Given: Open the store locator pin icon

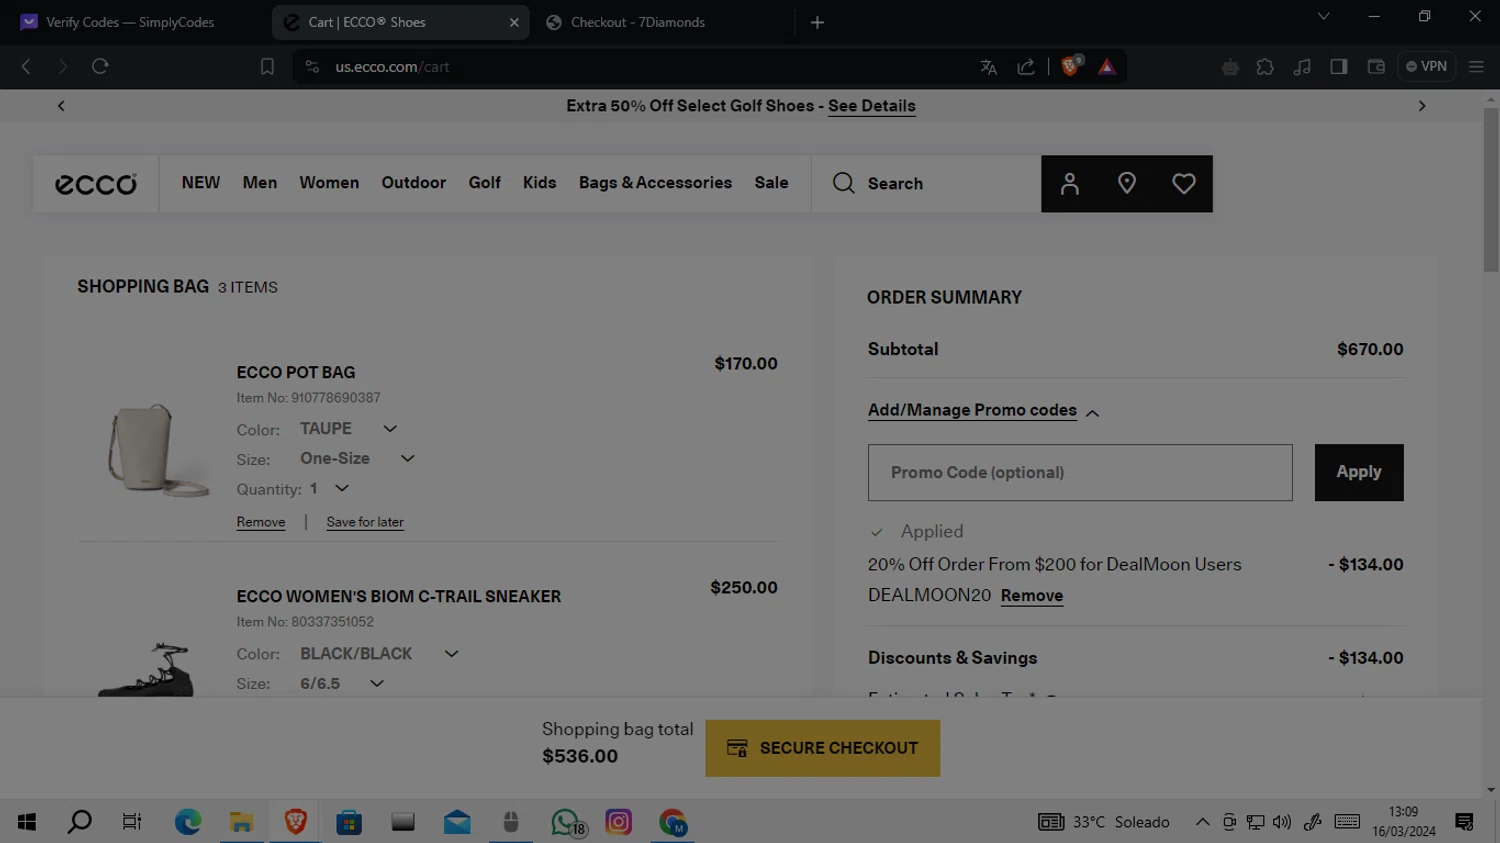Looking at the screenshot, I should [1127, 184].
